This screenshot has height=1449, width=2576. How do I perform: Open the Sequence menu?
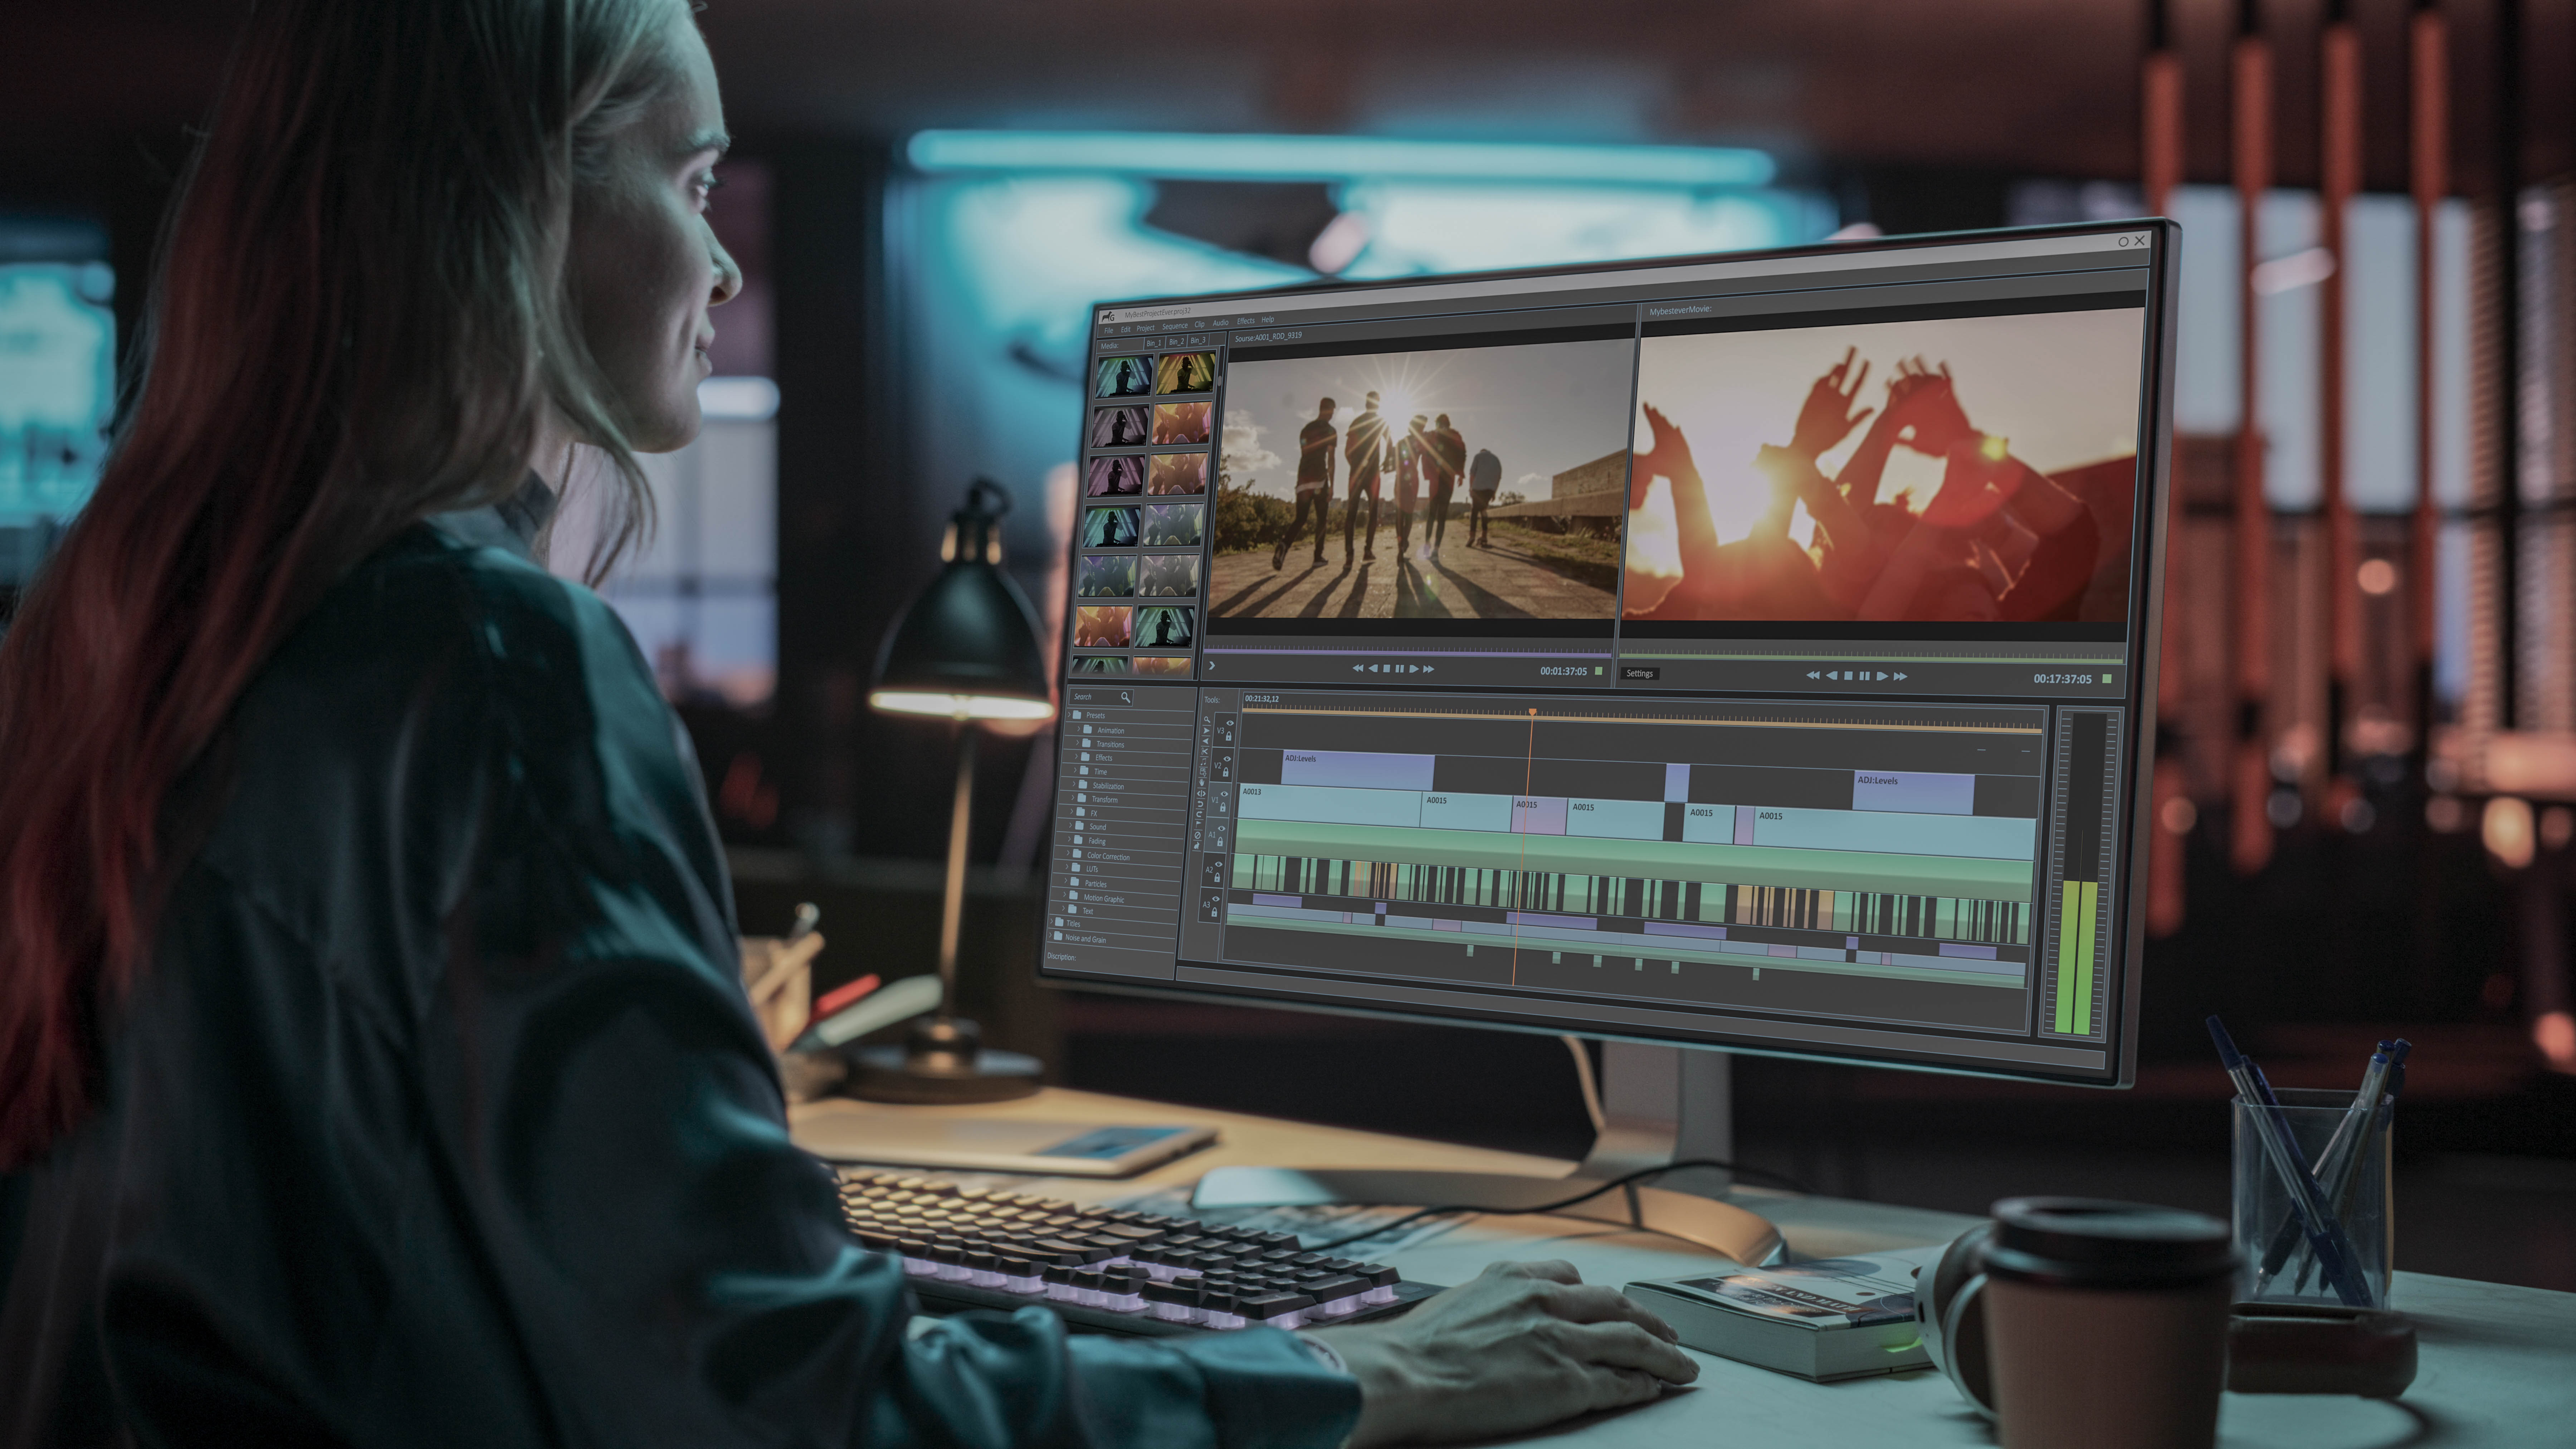[1175, 326]
